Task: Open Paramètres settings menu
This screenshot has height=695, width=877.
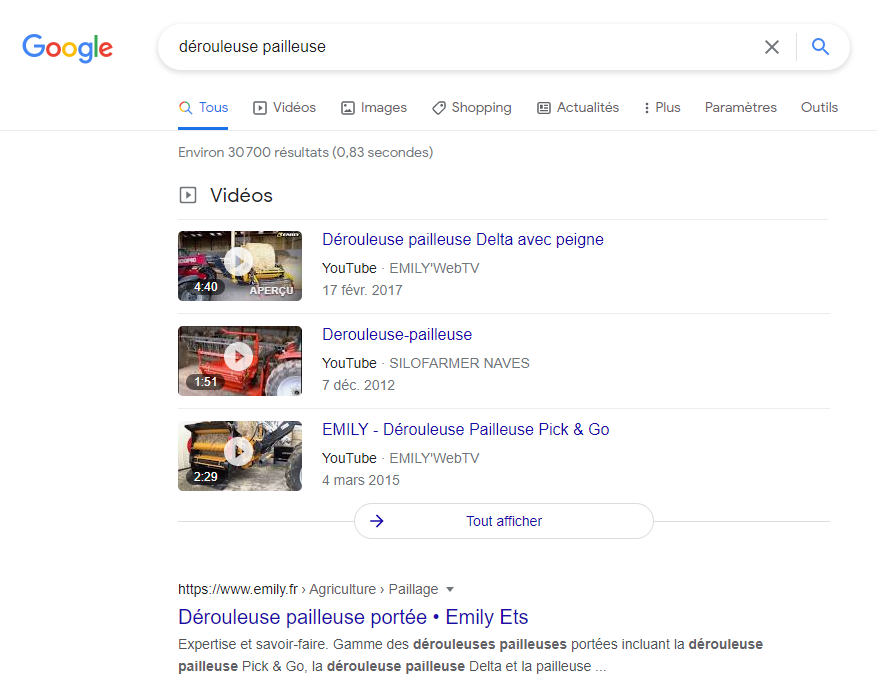Action: click(740, 107)
